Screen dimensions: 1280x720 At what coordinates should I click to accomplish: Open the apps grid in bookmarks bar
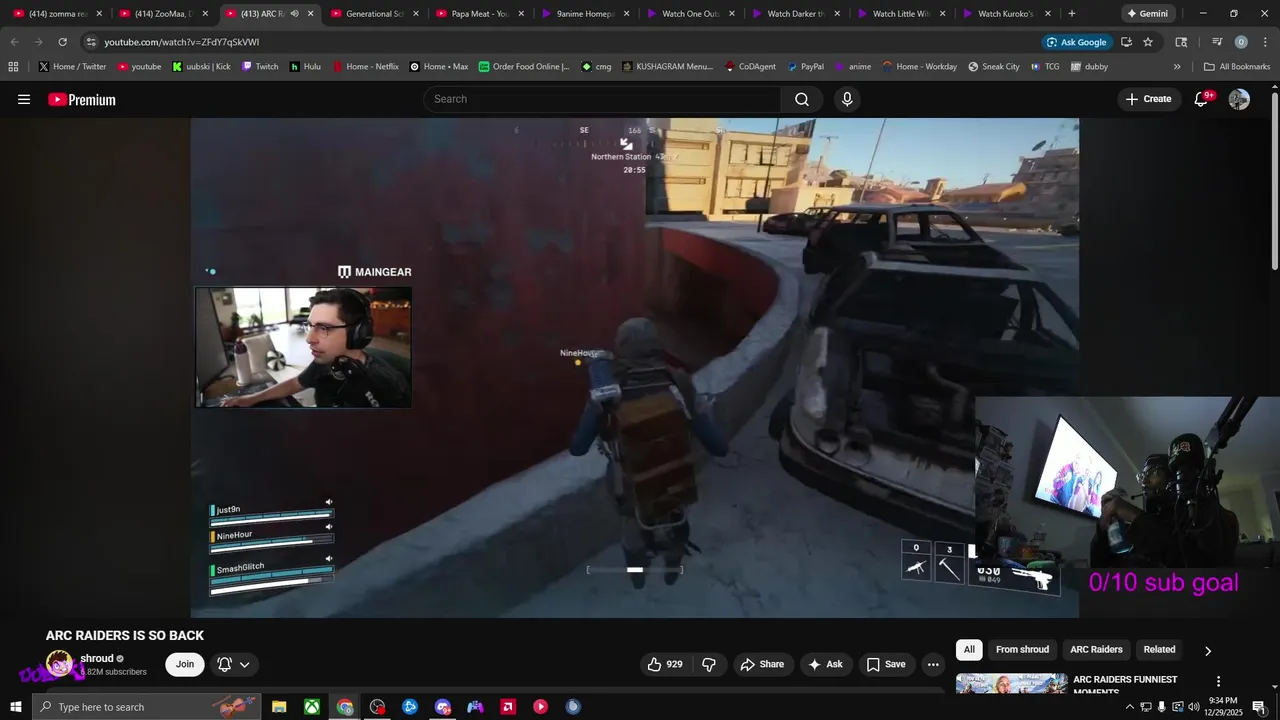[x=13, y=67]
